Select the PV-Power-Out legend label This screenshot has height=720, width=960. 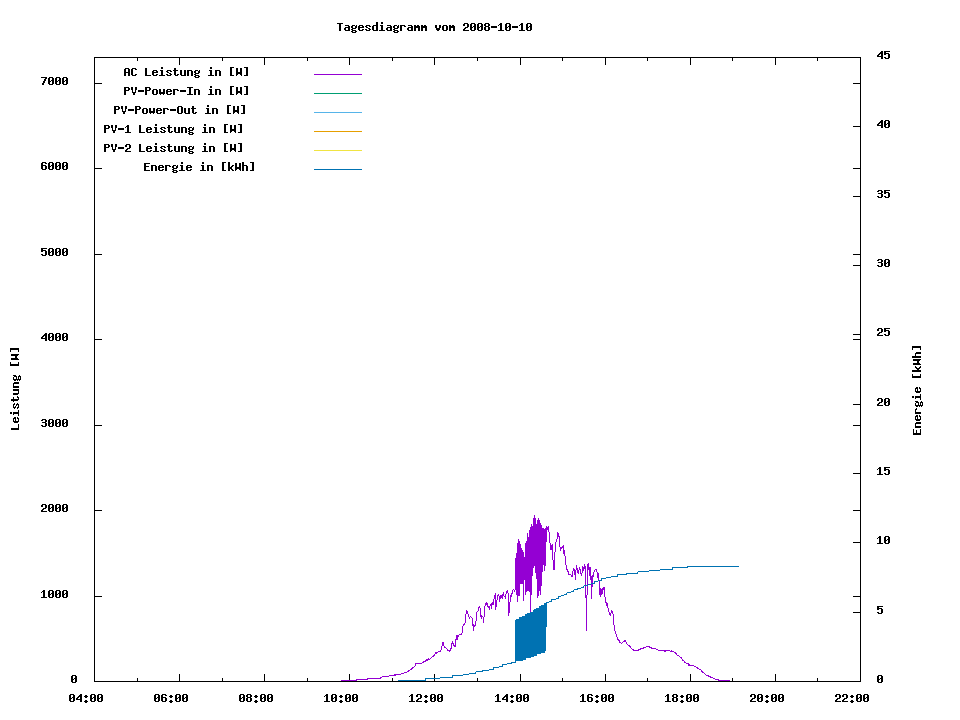click(x=180, y=110)
